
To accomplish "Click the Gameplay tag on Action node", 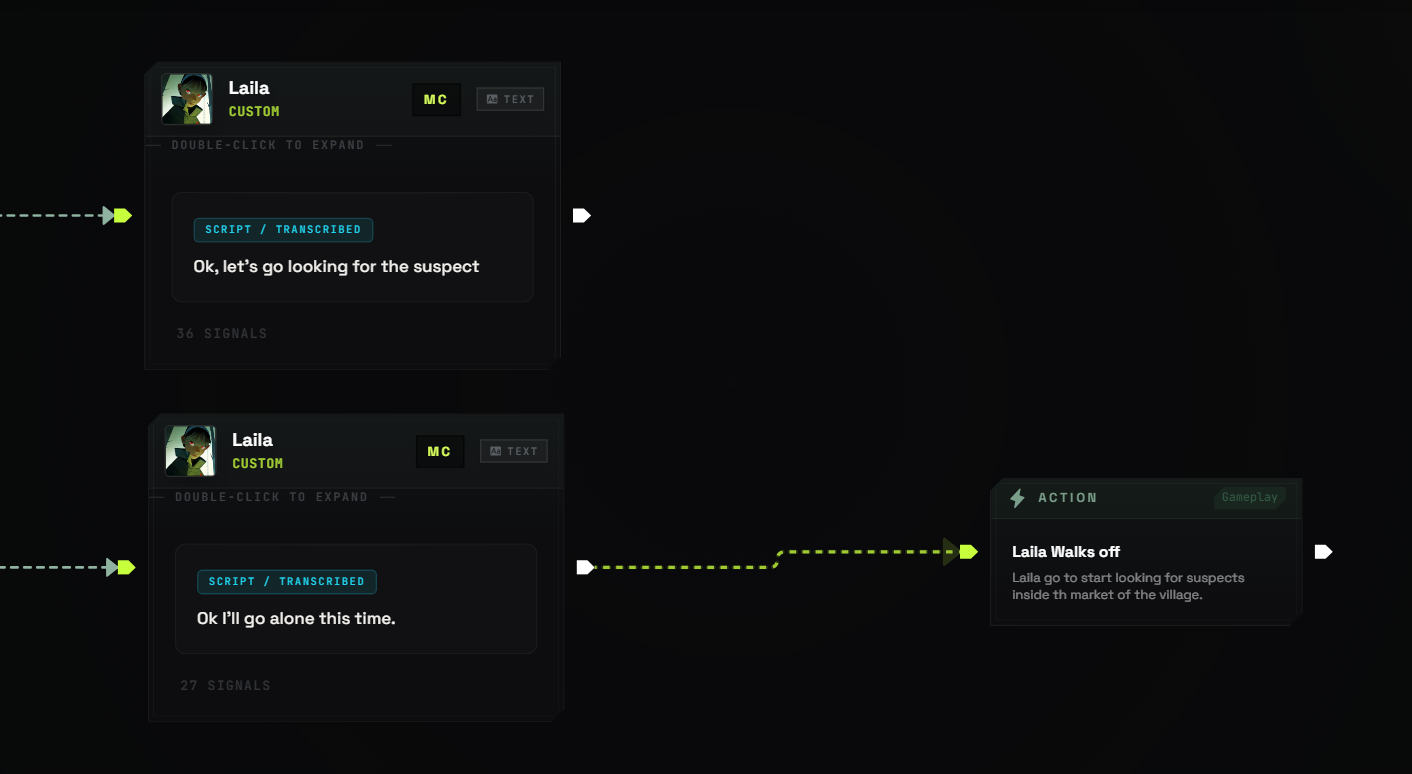I will click(1250, 497).
